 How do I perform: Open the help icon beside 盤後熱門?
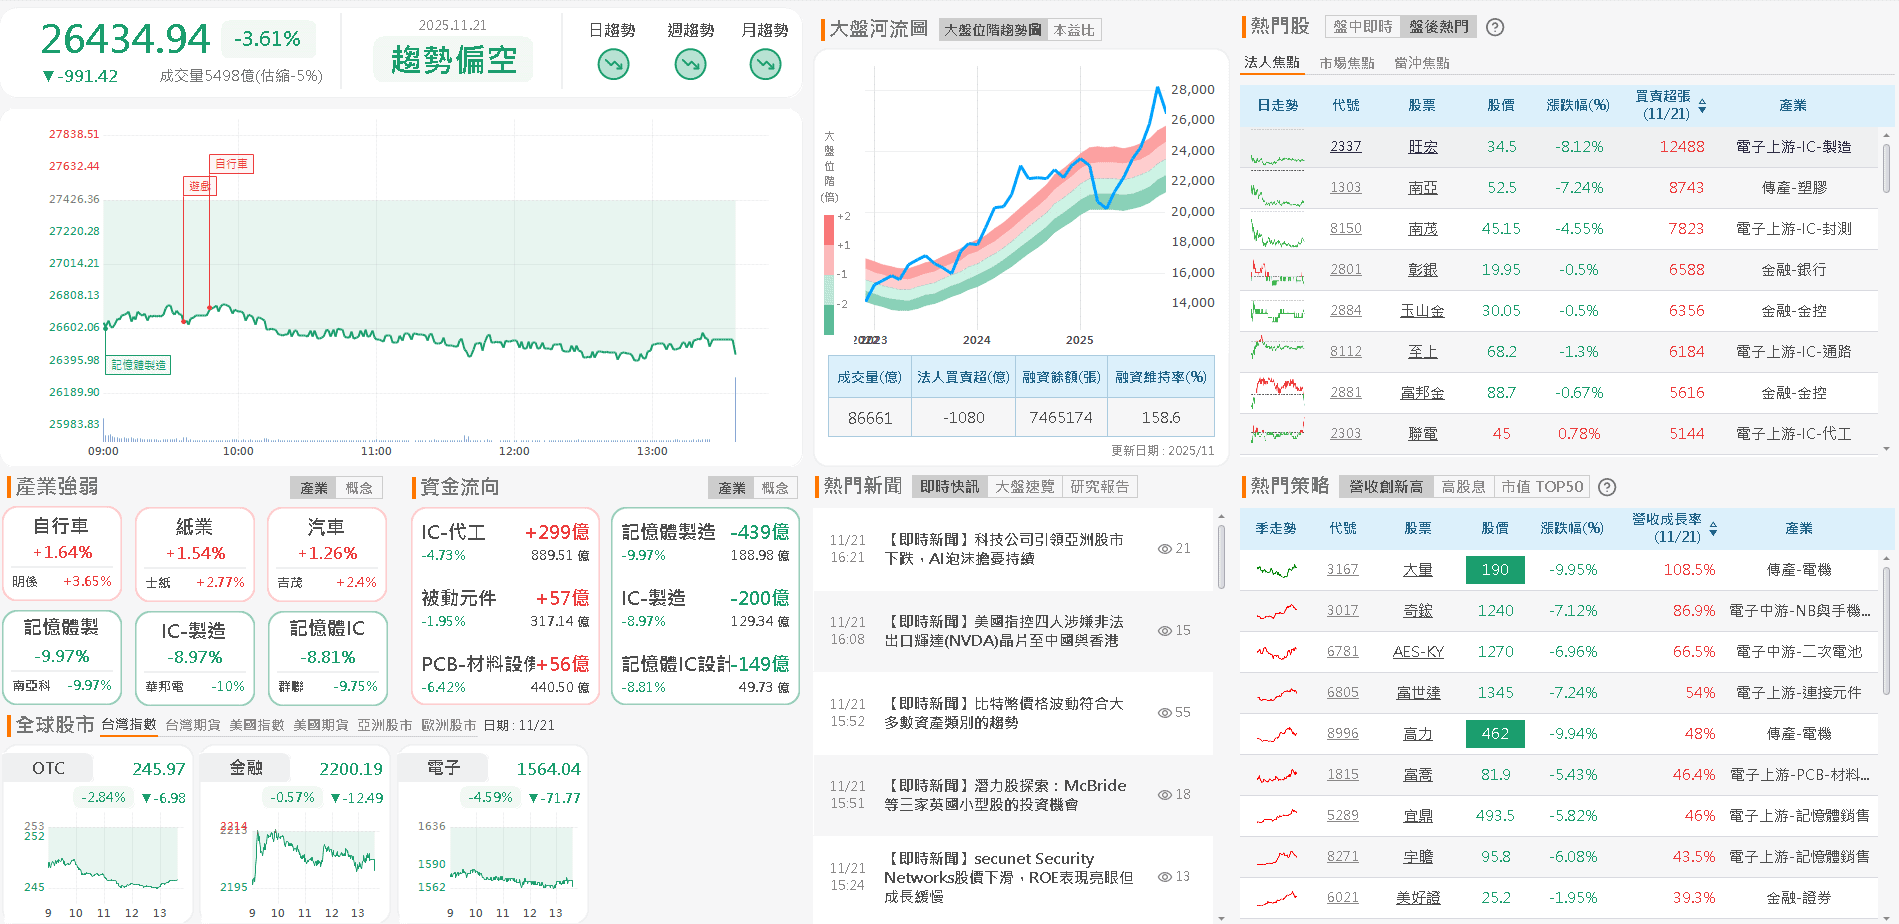pos(1494,27)
